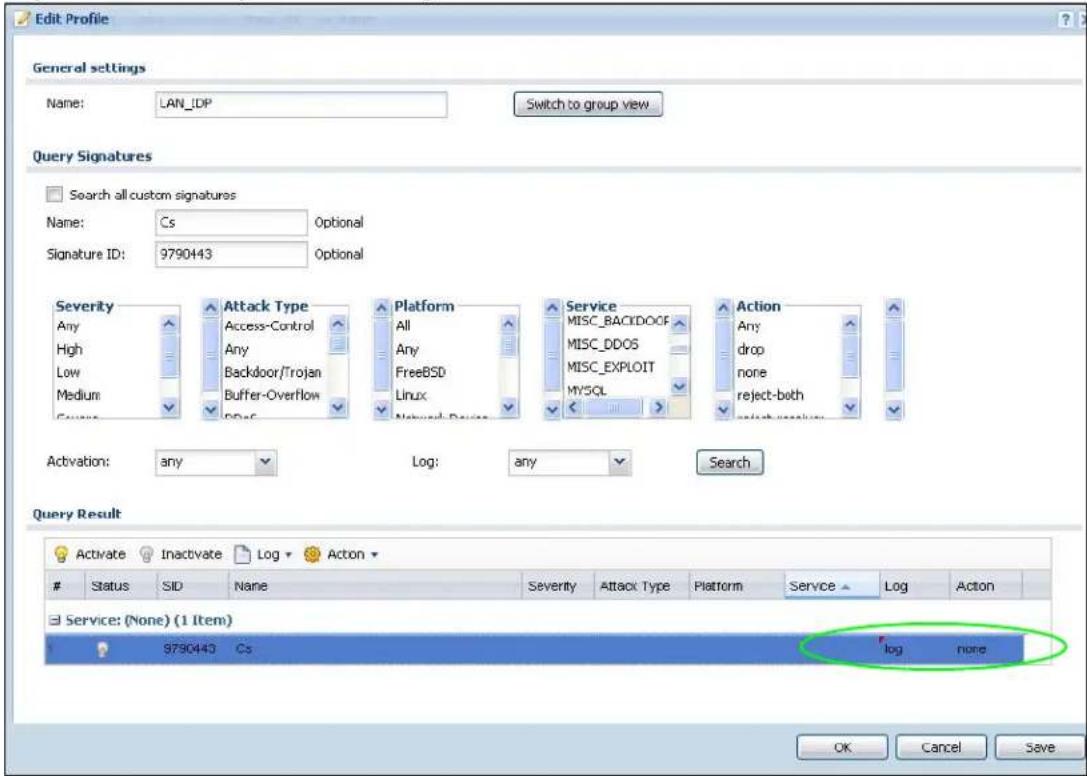Screen dimensions: 1087x776
Task: Select Linux in Platform list
Action: (411, 395)
